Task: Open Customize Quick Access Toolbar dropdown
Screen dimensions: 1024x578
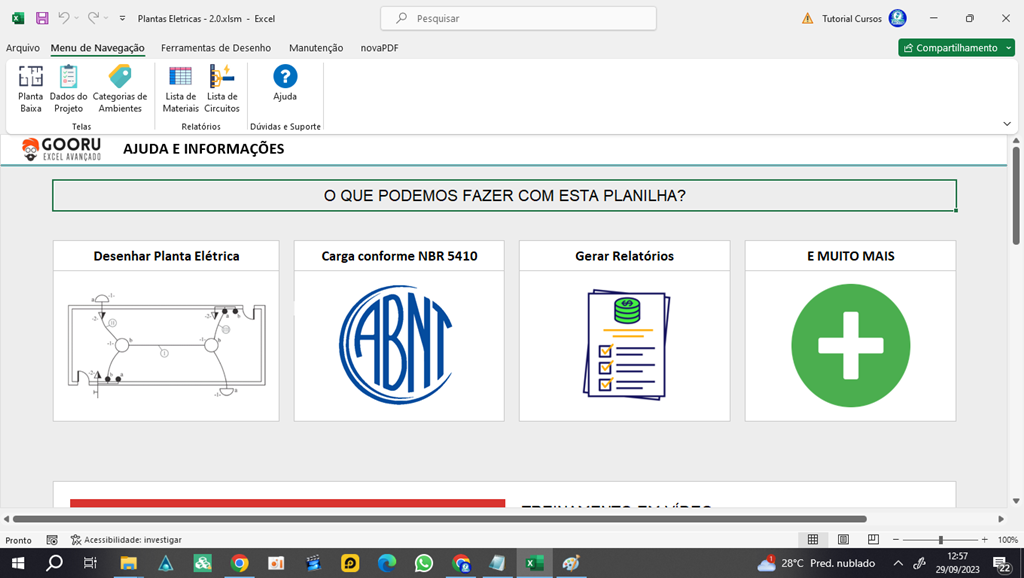Action: (122, 18)
